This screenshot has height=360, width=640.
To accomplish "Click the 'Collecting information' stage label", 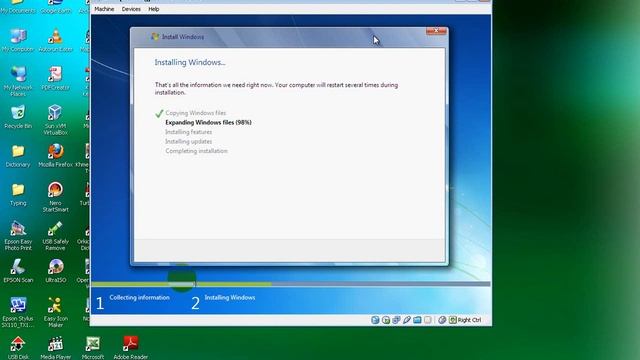I will pyautogui.click(x=140, y=298).
